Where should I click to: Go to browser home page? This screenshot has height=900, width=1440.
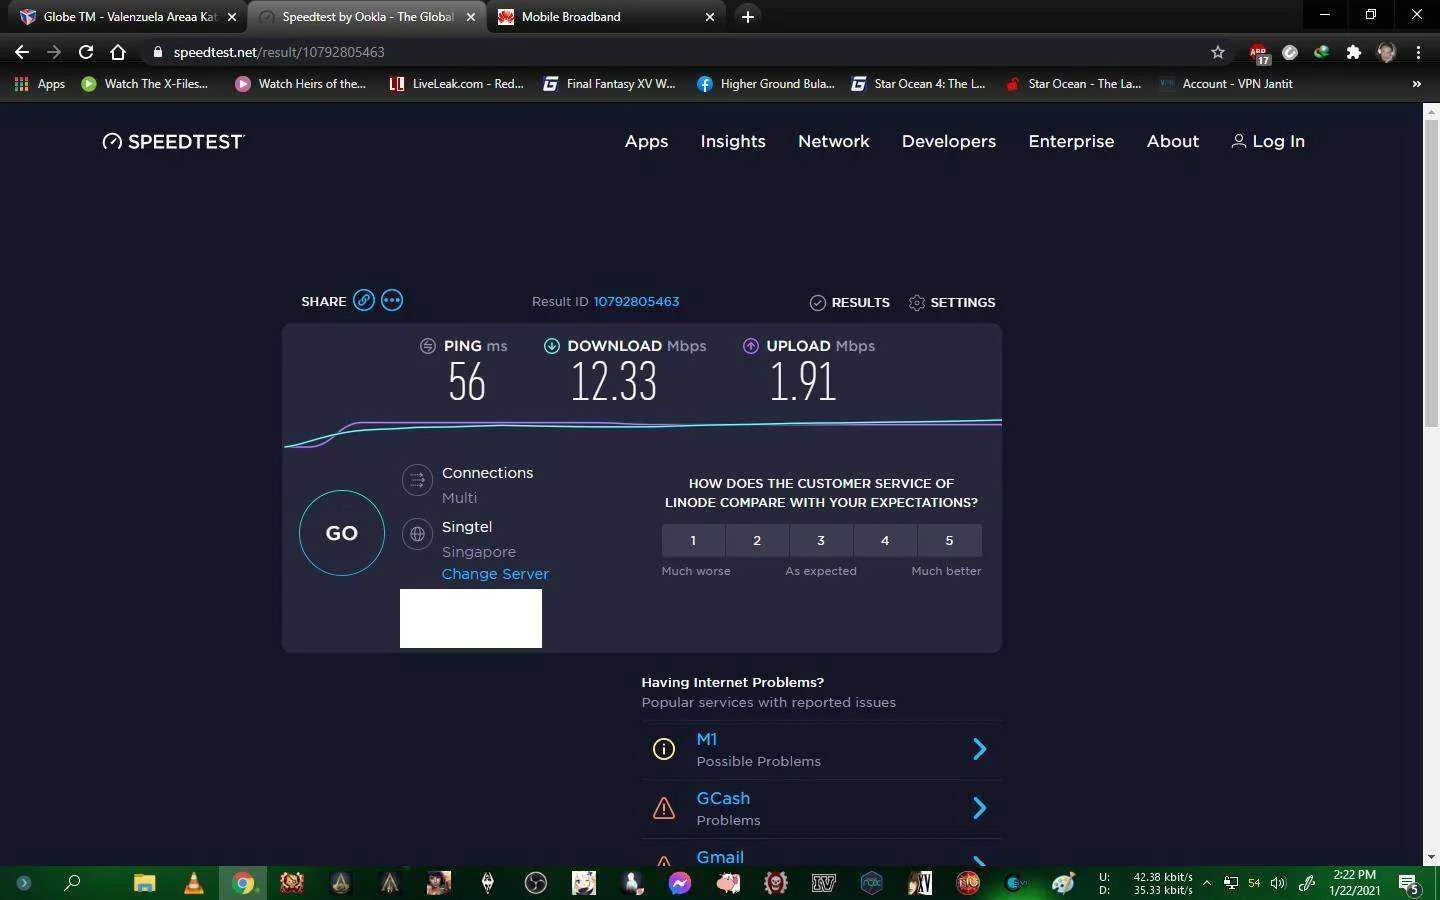point(118,52)
